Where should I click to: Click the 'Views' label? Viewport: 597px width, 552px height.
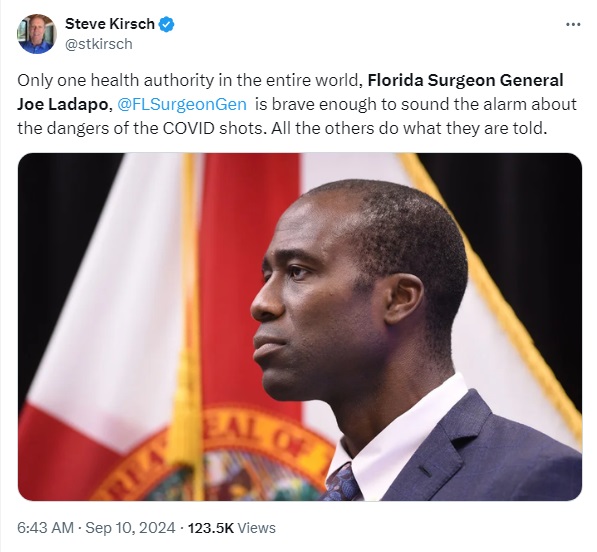[x=257, y=528]
